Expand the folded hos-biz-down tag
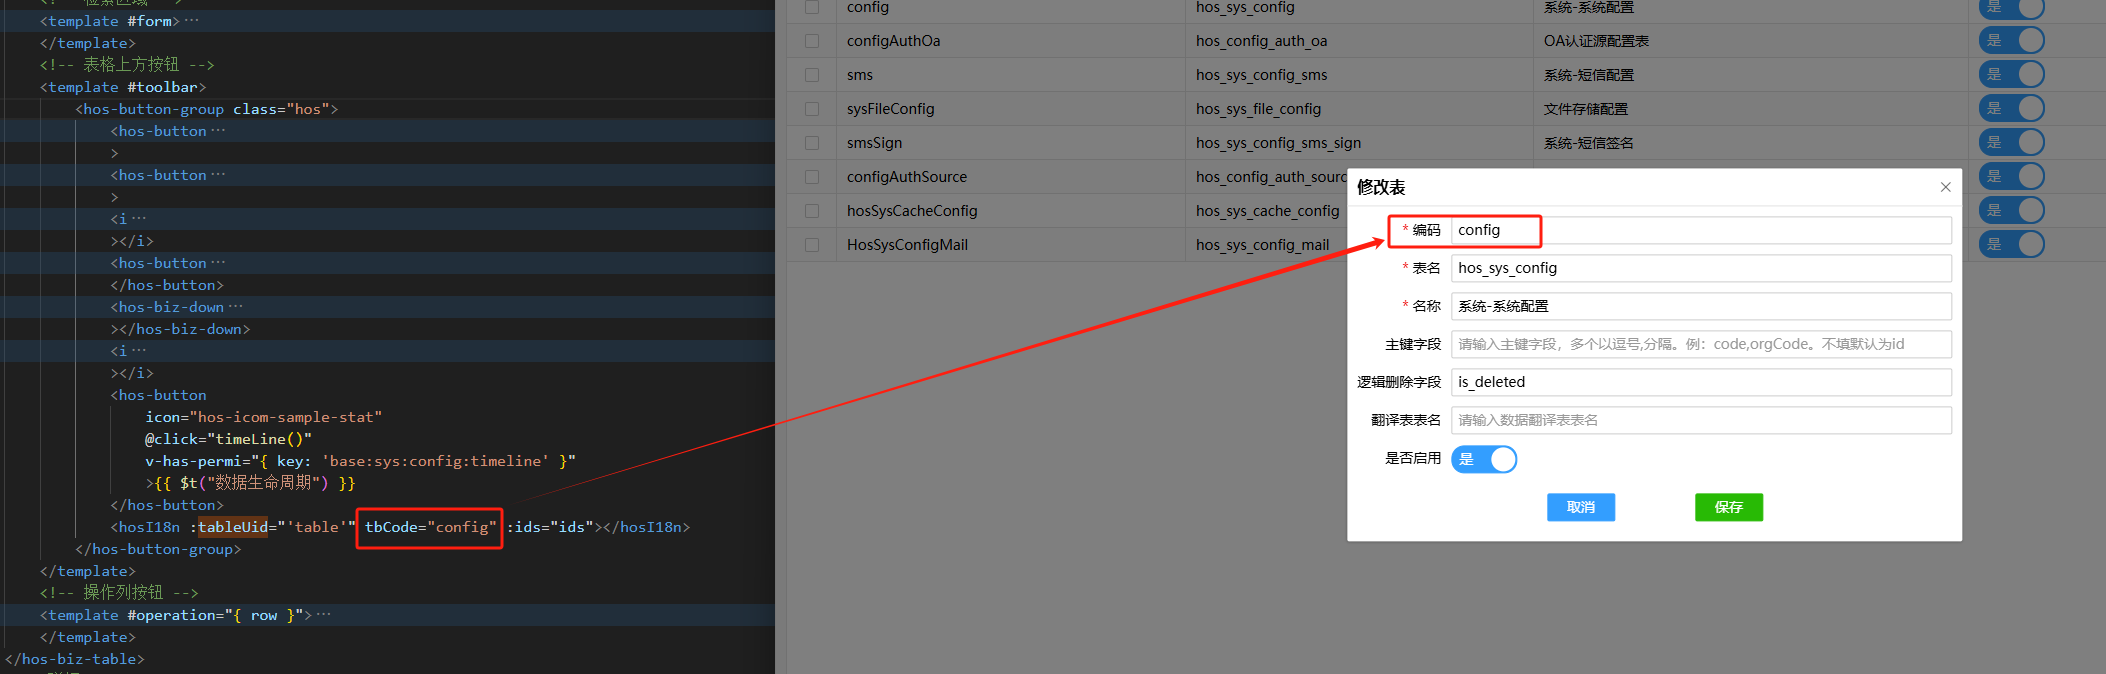Screen dimensions: 2106x674 [x=236, y=307]
